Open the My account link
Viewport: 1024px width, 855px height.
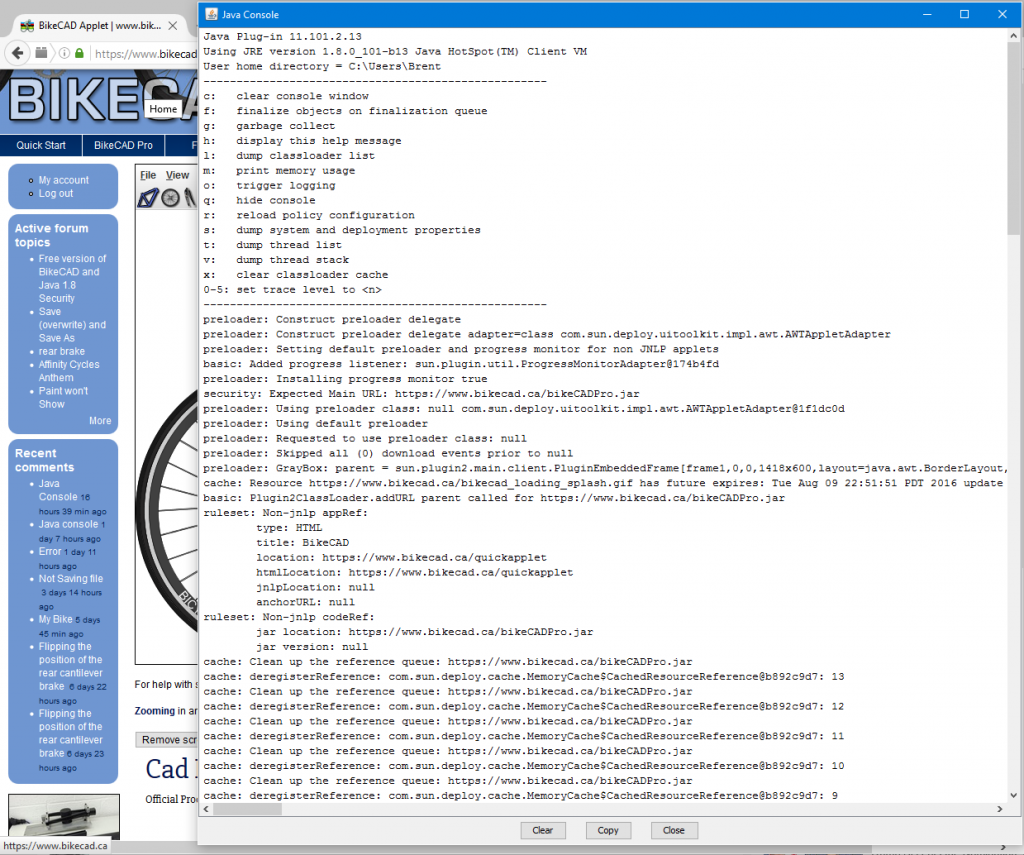pyautogui.click(x=64, y=180)
